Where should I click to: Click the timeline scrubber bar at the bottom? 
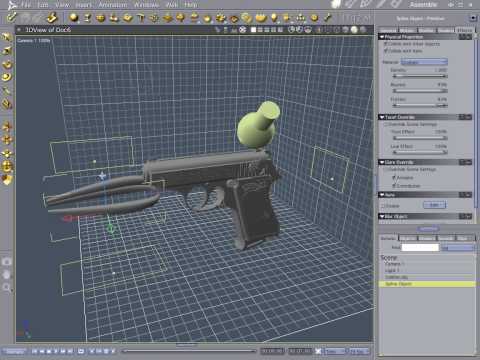190,351
